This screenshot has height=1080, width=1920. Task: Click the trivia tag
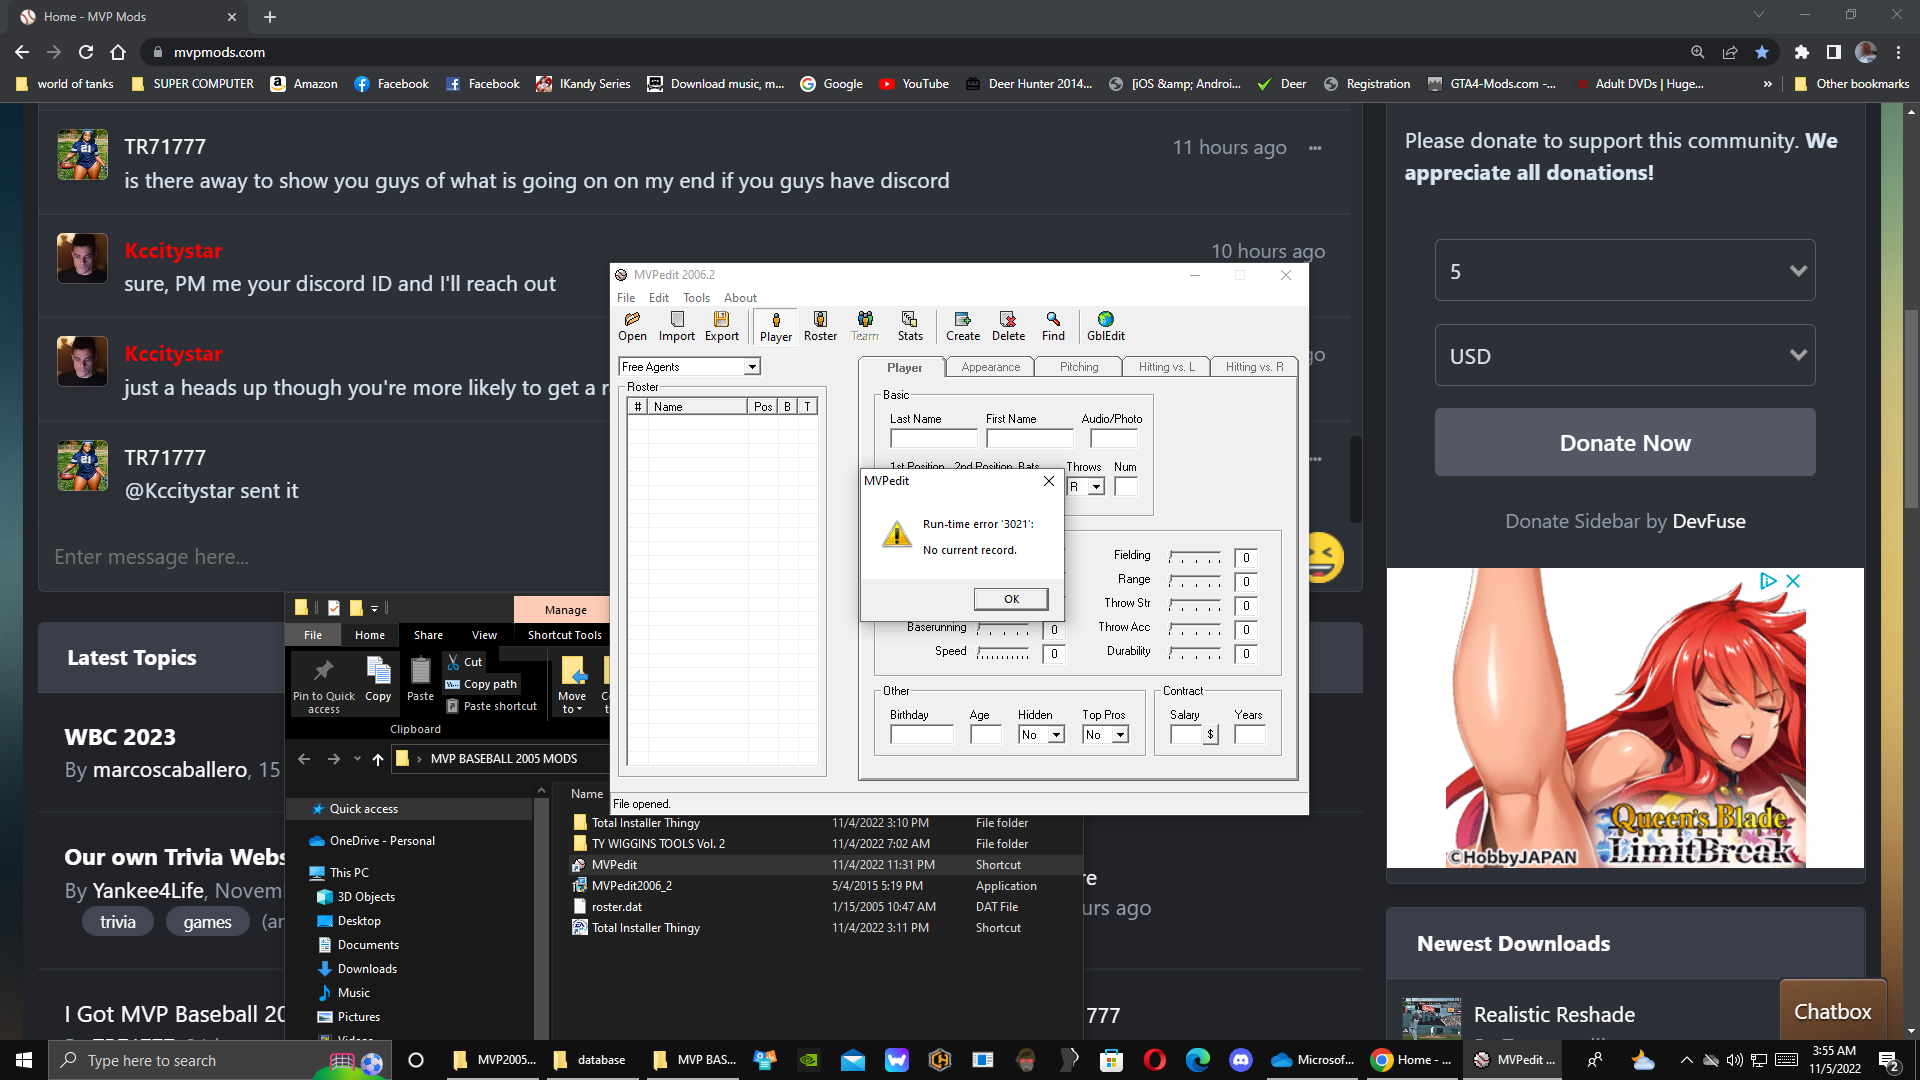(118, 922)
